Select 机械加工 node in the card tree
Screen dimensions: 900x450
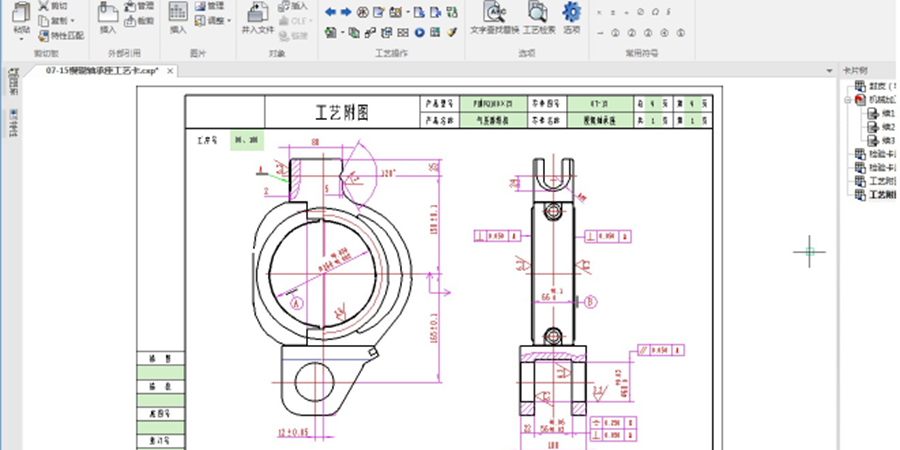tap(875, 100)
